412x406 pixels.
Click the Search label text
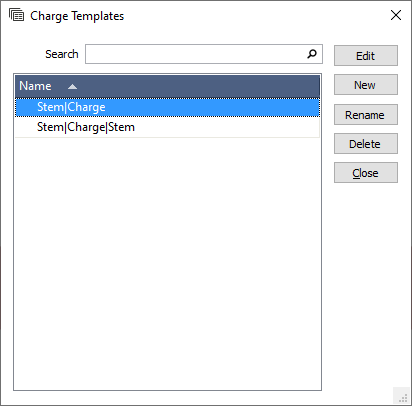coord(62,54)
